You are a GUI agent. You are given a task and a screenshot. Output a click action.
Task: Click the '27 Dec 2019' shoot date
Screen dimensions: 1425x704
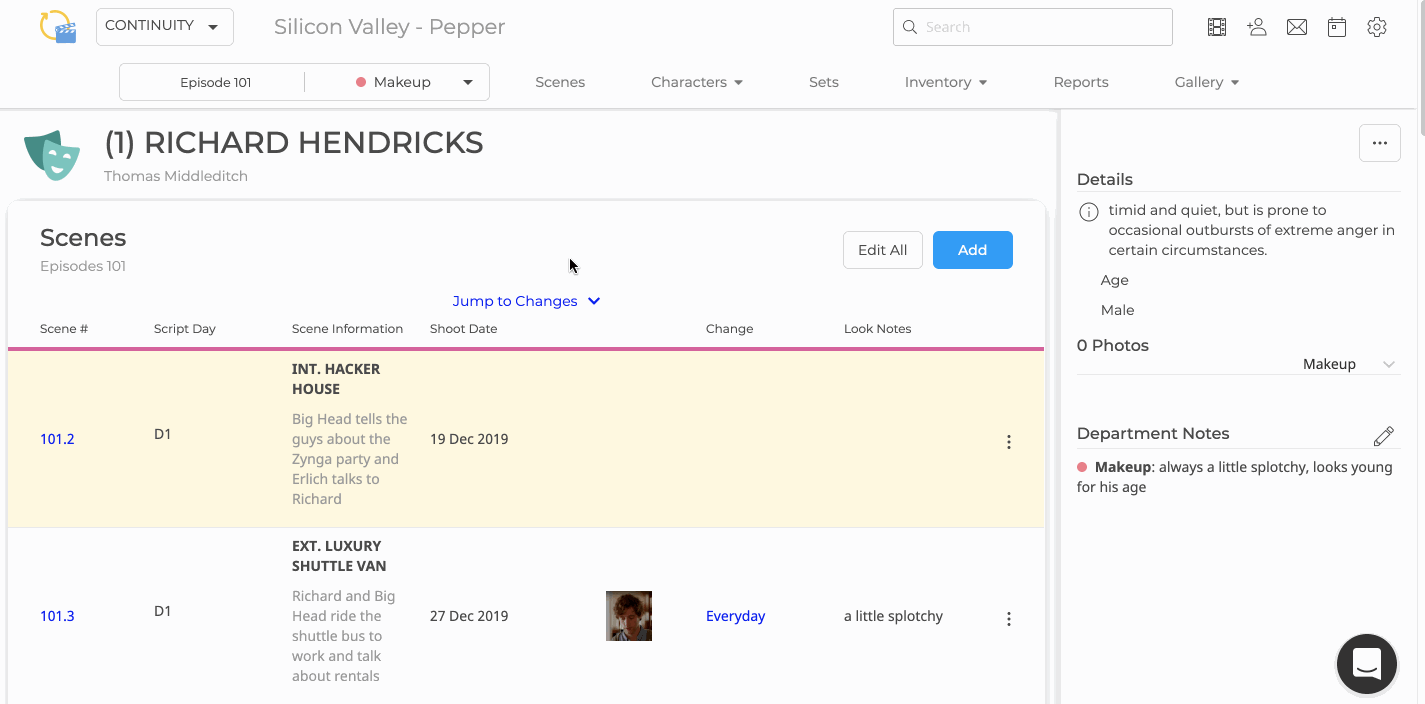[469, 616]
